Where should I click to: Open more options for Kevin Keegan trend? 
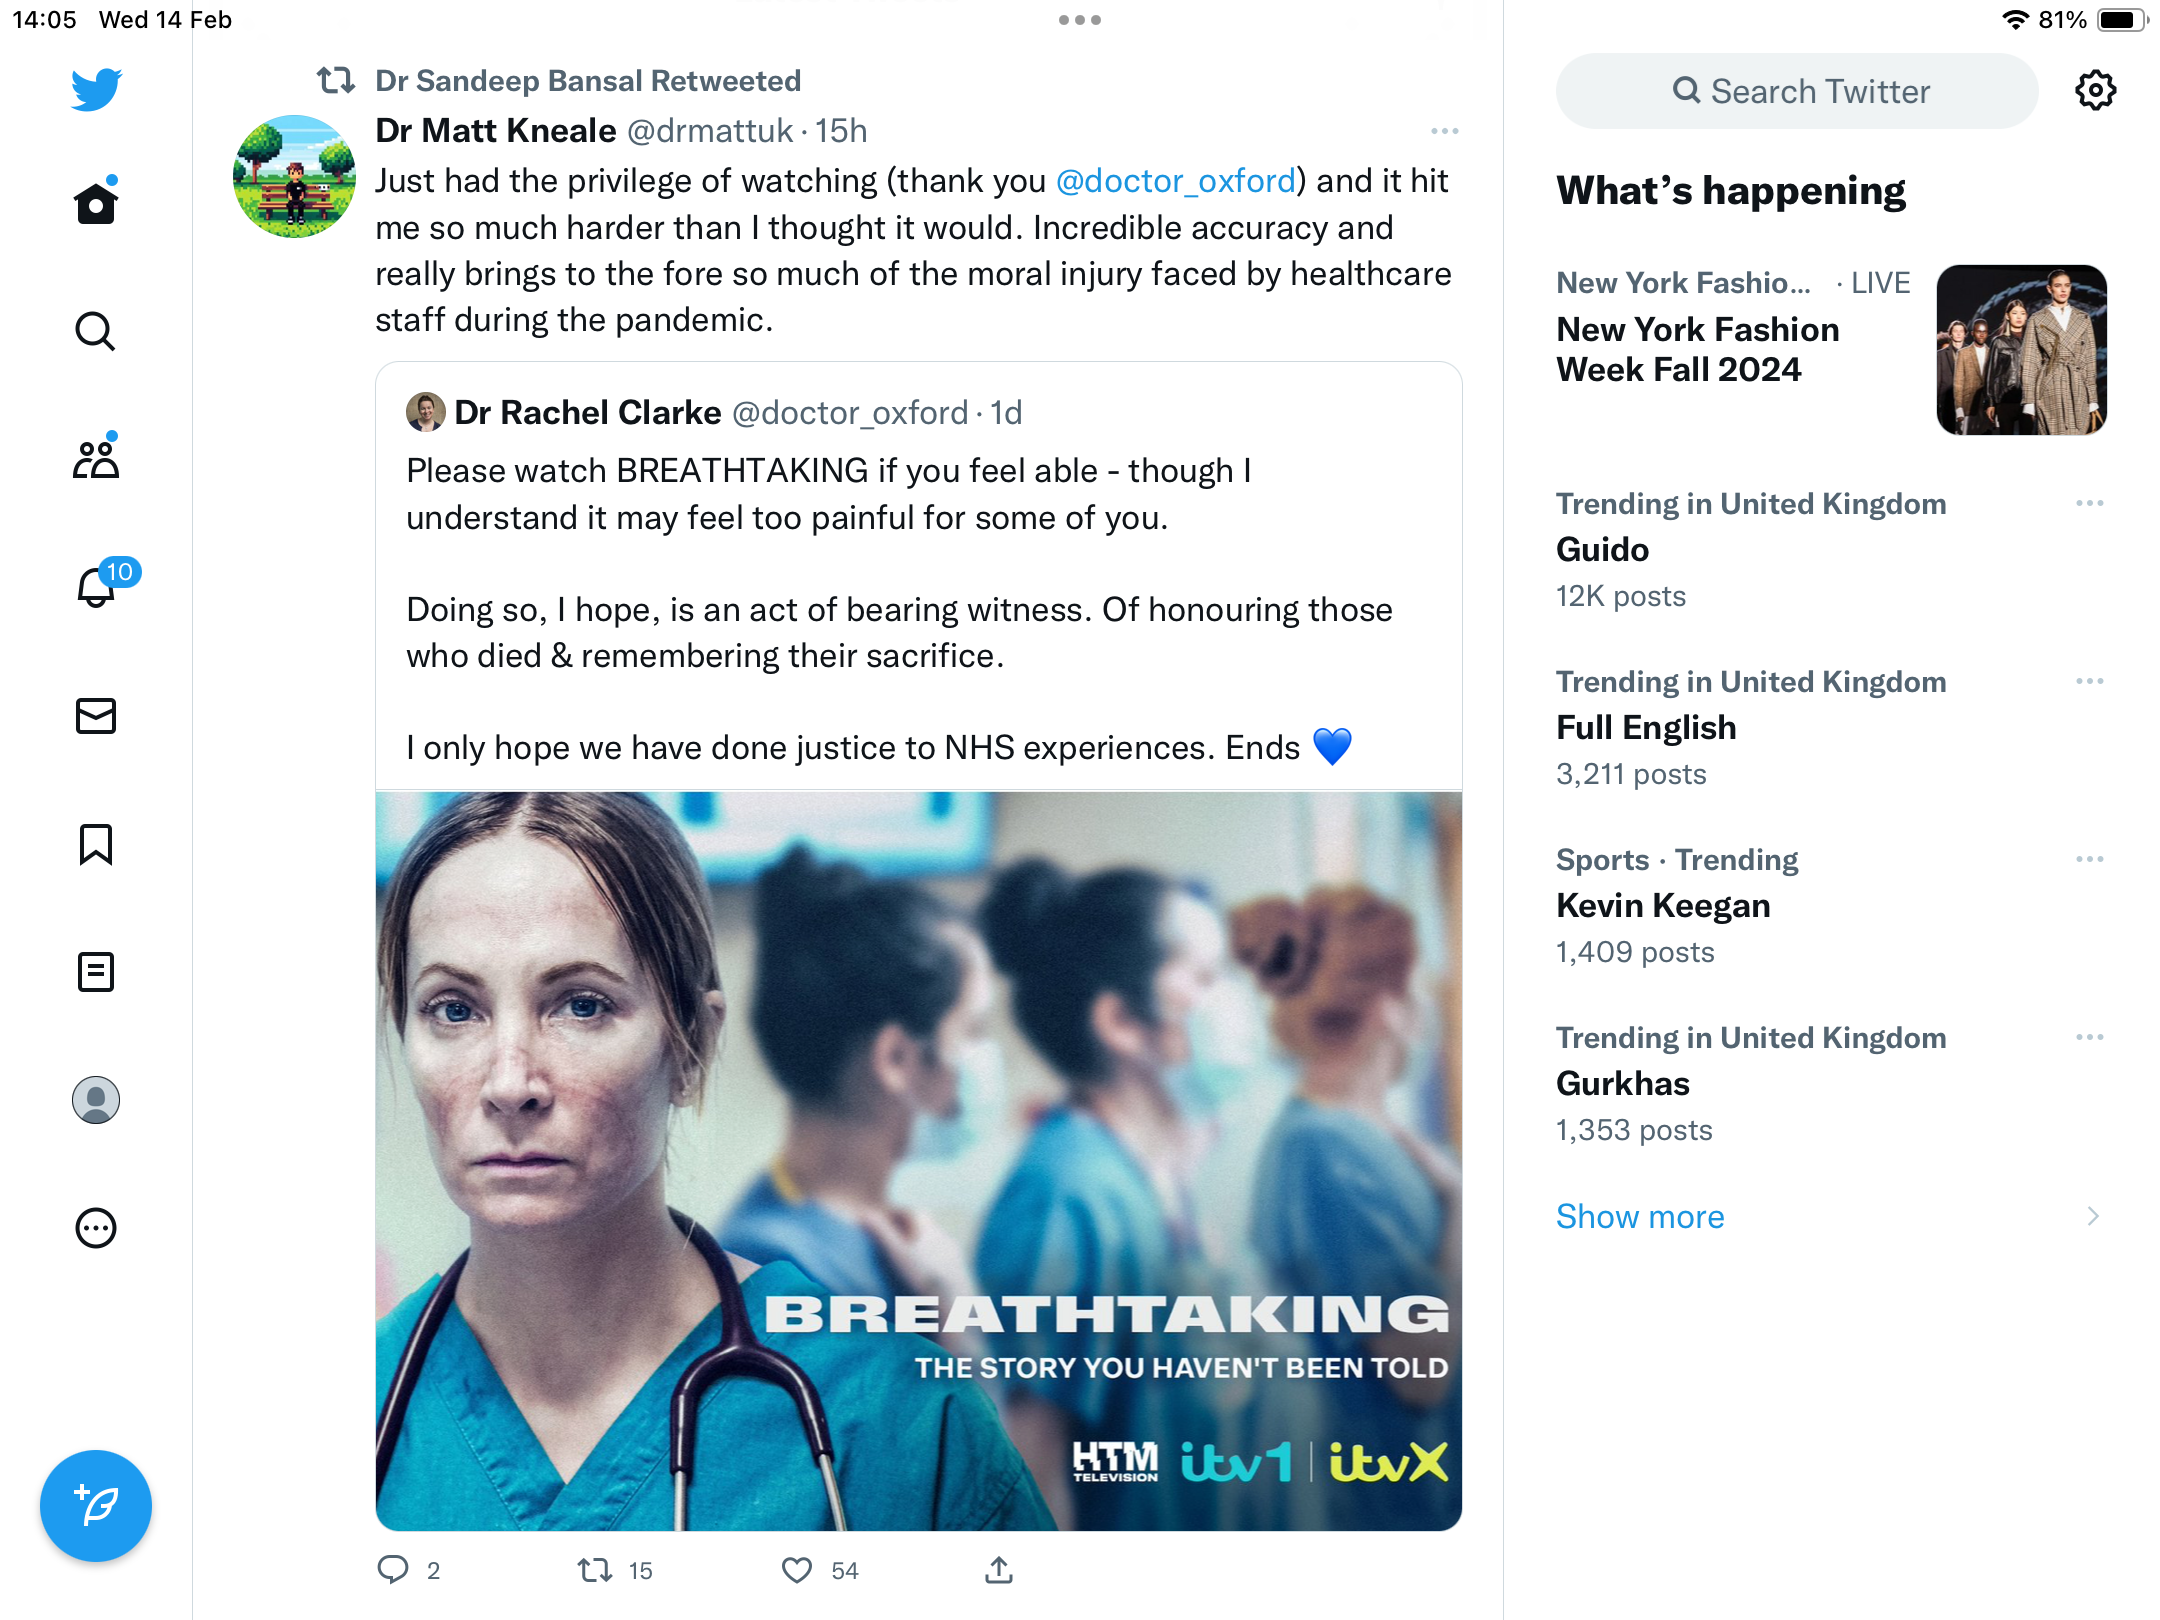tap(2090, 859)
